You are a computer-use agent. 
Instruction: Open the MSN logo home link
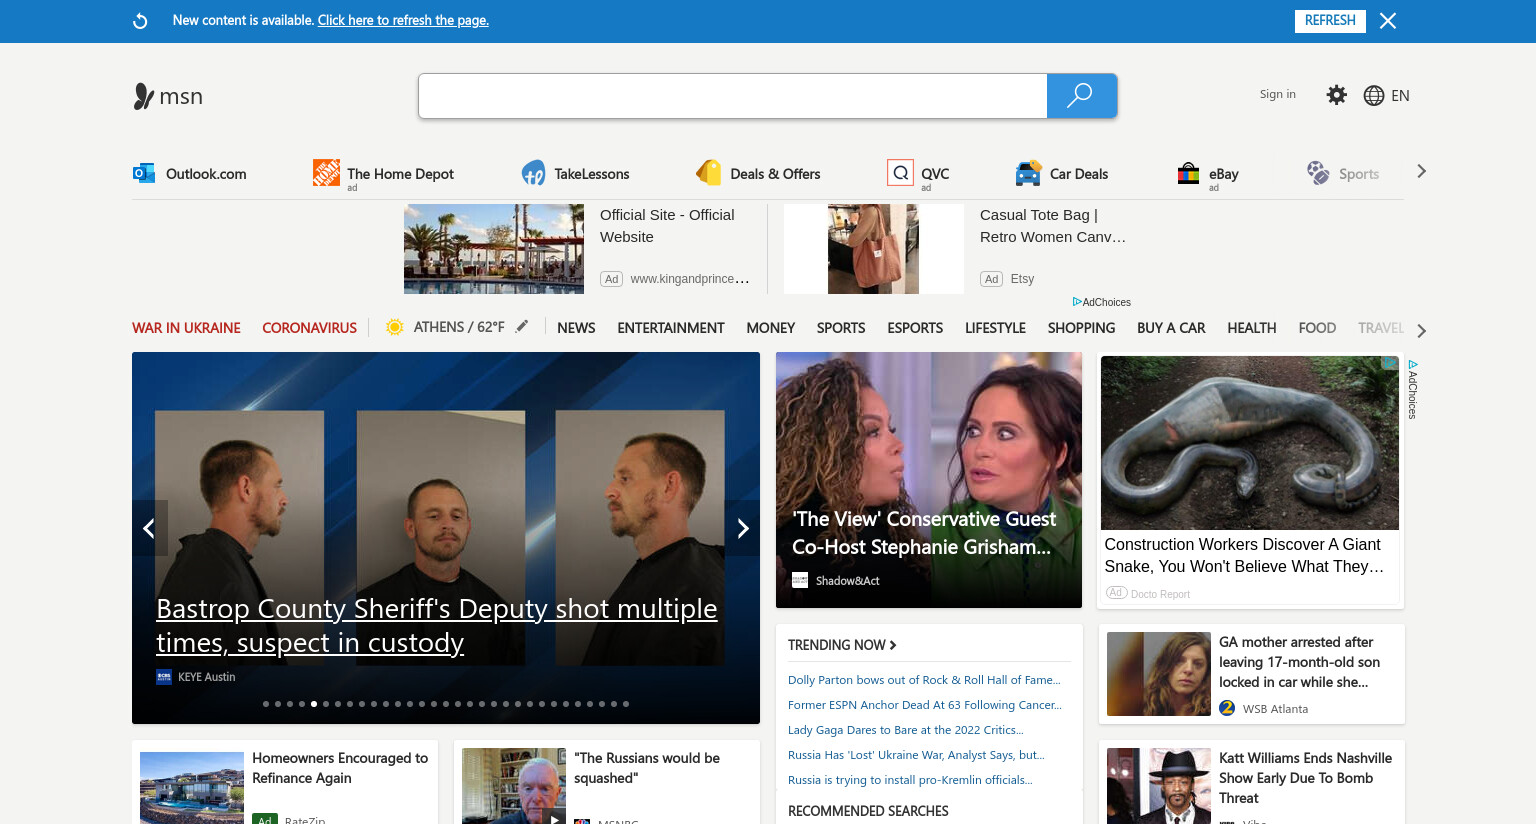168,96
